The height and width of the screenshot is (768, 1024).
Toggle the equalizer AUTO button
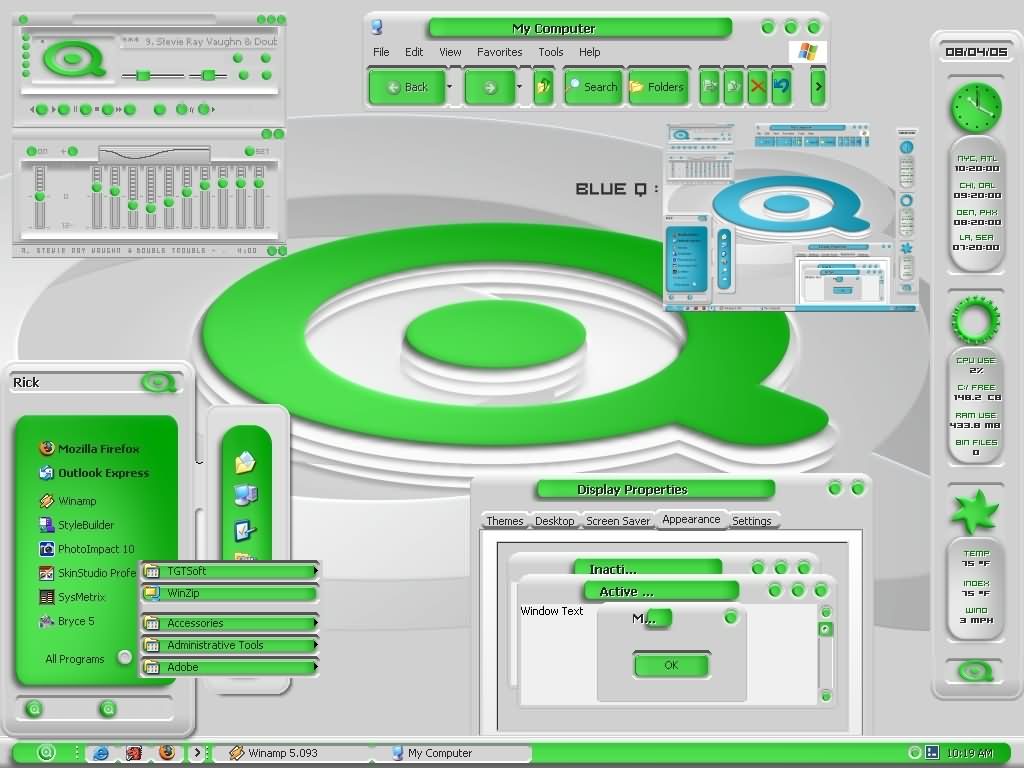(x=72, y=152)
